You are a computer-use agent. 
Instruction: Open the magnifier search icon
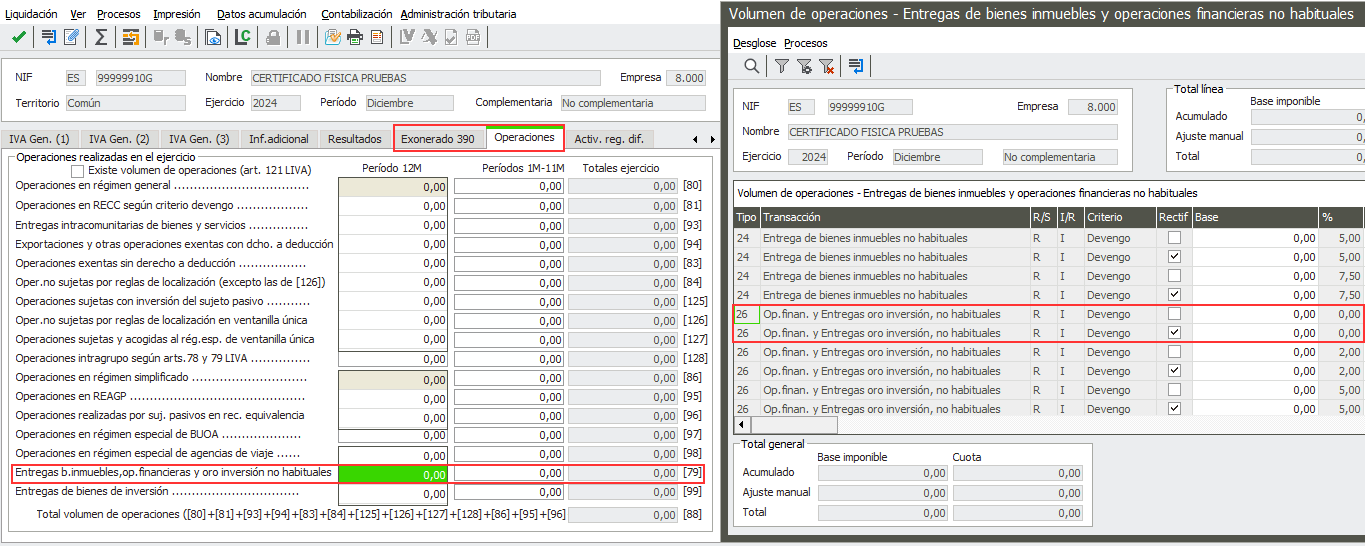click(751, 66)
